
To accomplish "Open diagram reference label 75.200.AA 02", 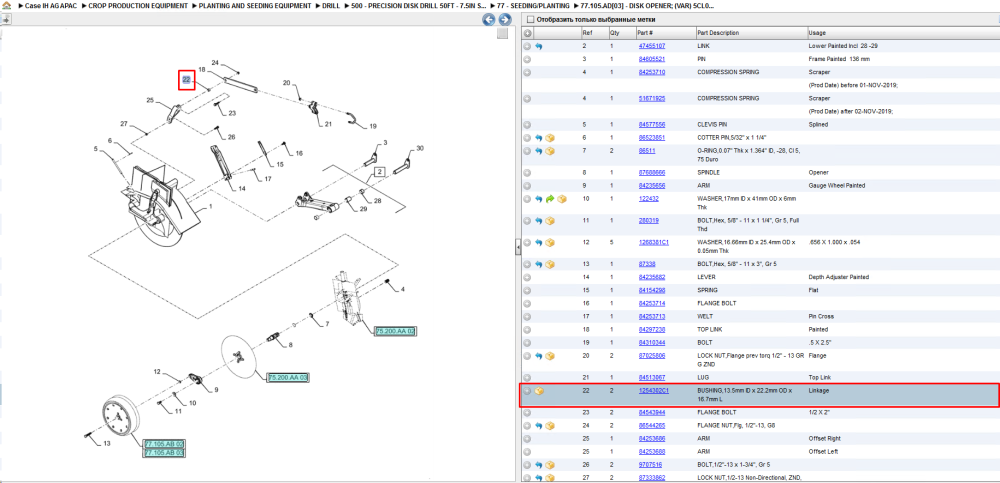I will point(395,331).
